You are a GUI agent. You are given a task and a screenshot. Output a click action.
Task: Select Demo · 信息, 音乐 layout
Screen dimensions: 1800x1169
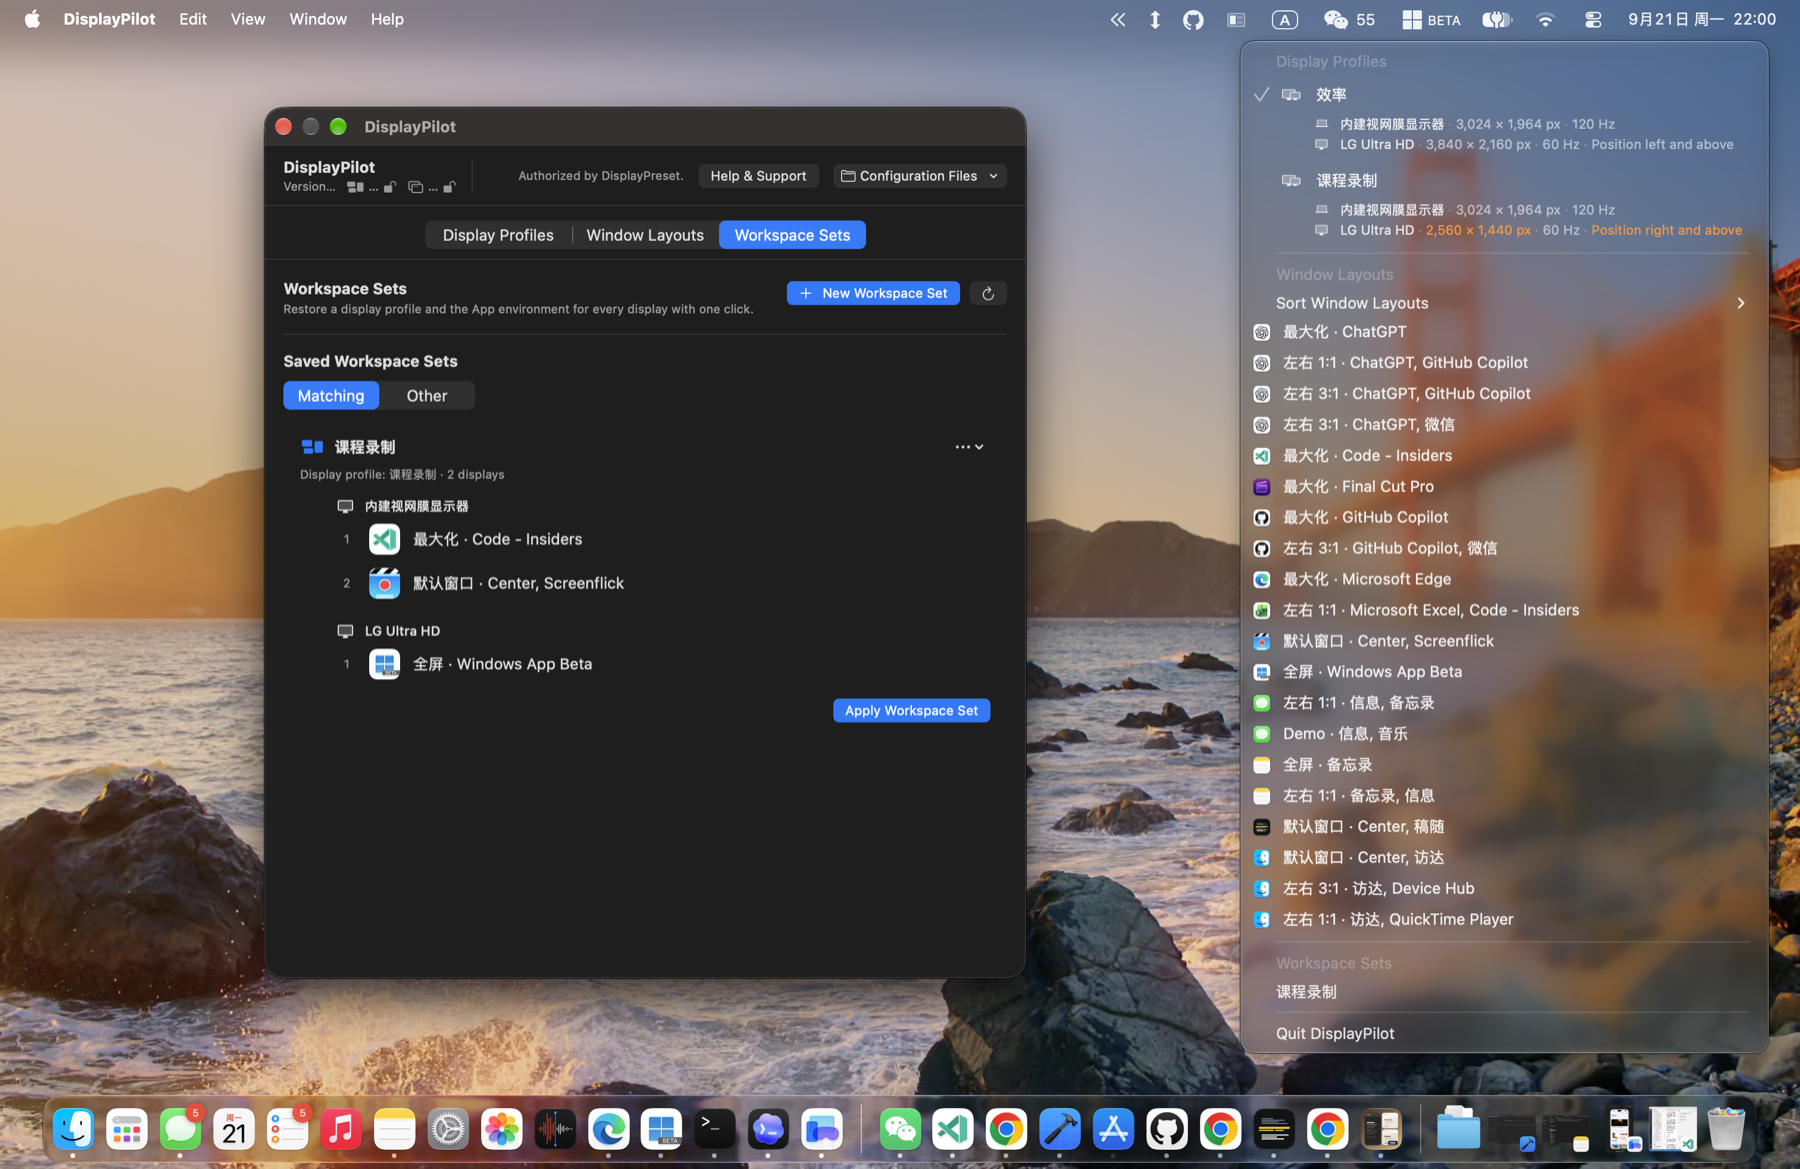(x=1504, y=734)
